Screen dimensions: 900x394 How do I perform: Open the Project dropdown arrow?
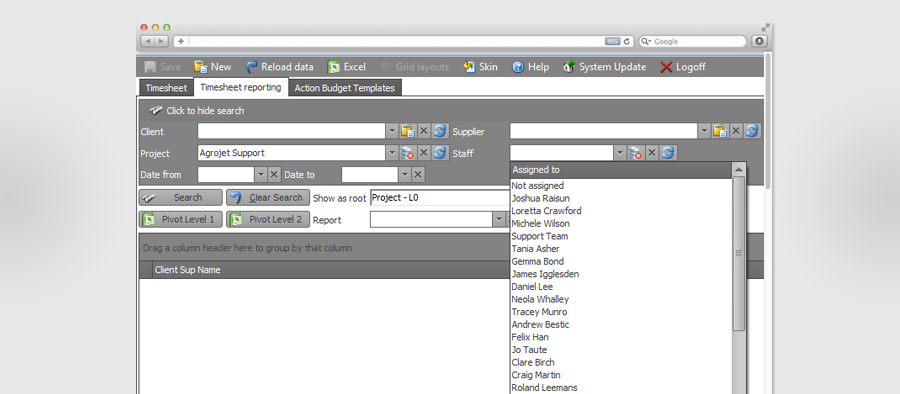[392, 153]
